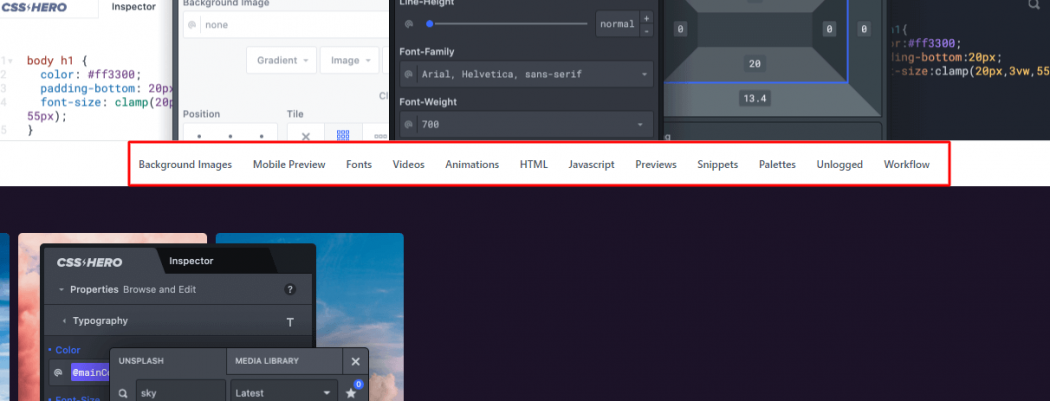Decrease Line-Height with the minus stepper
The image size is (1050, 401).
(646, 31)
